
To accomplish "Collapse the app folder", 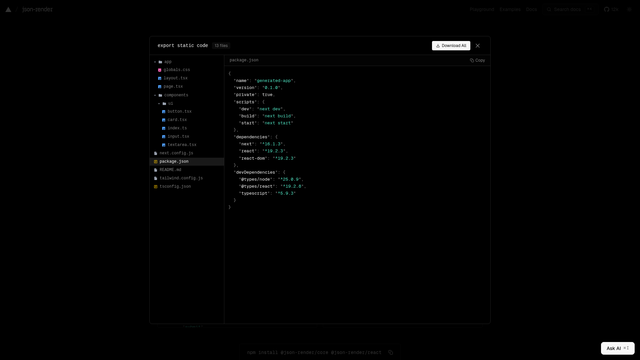I will (155, 62).
